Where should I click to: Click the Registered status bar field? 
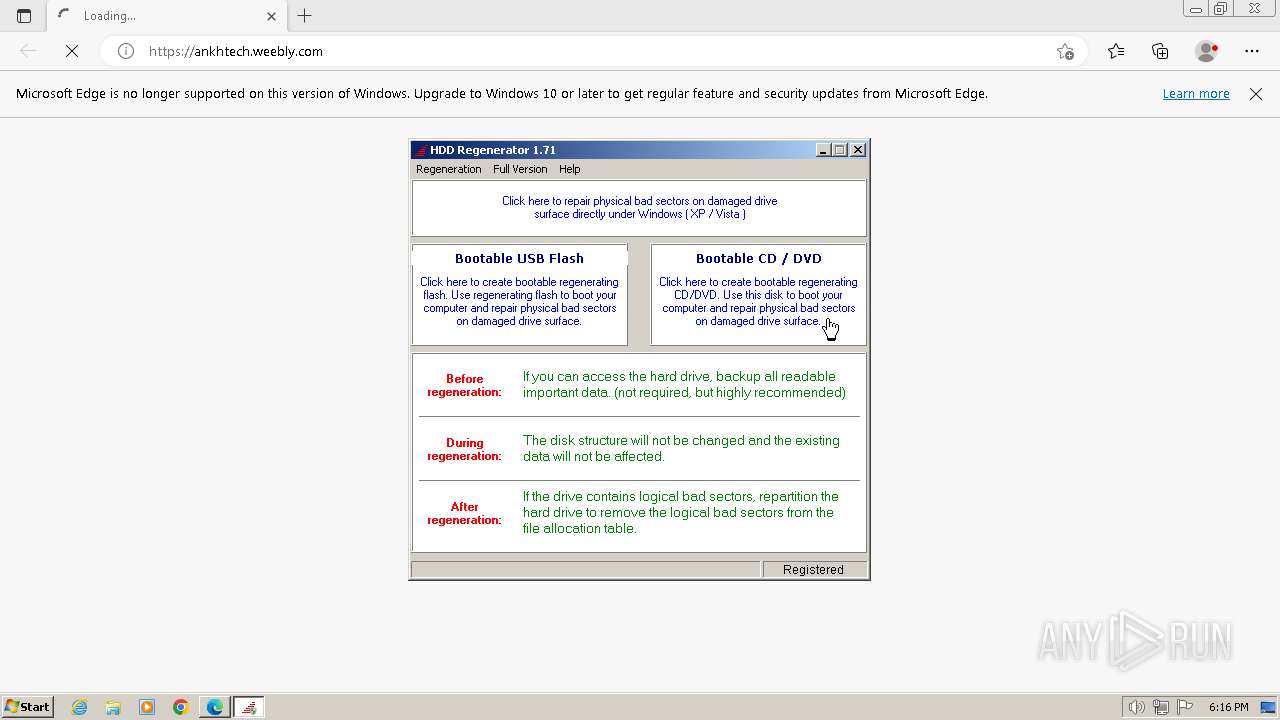(813, 569)
